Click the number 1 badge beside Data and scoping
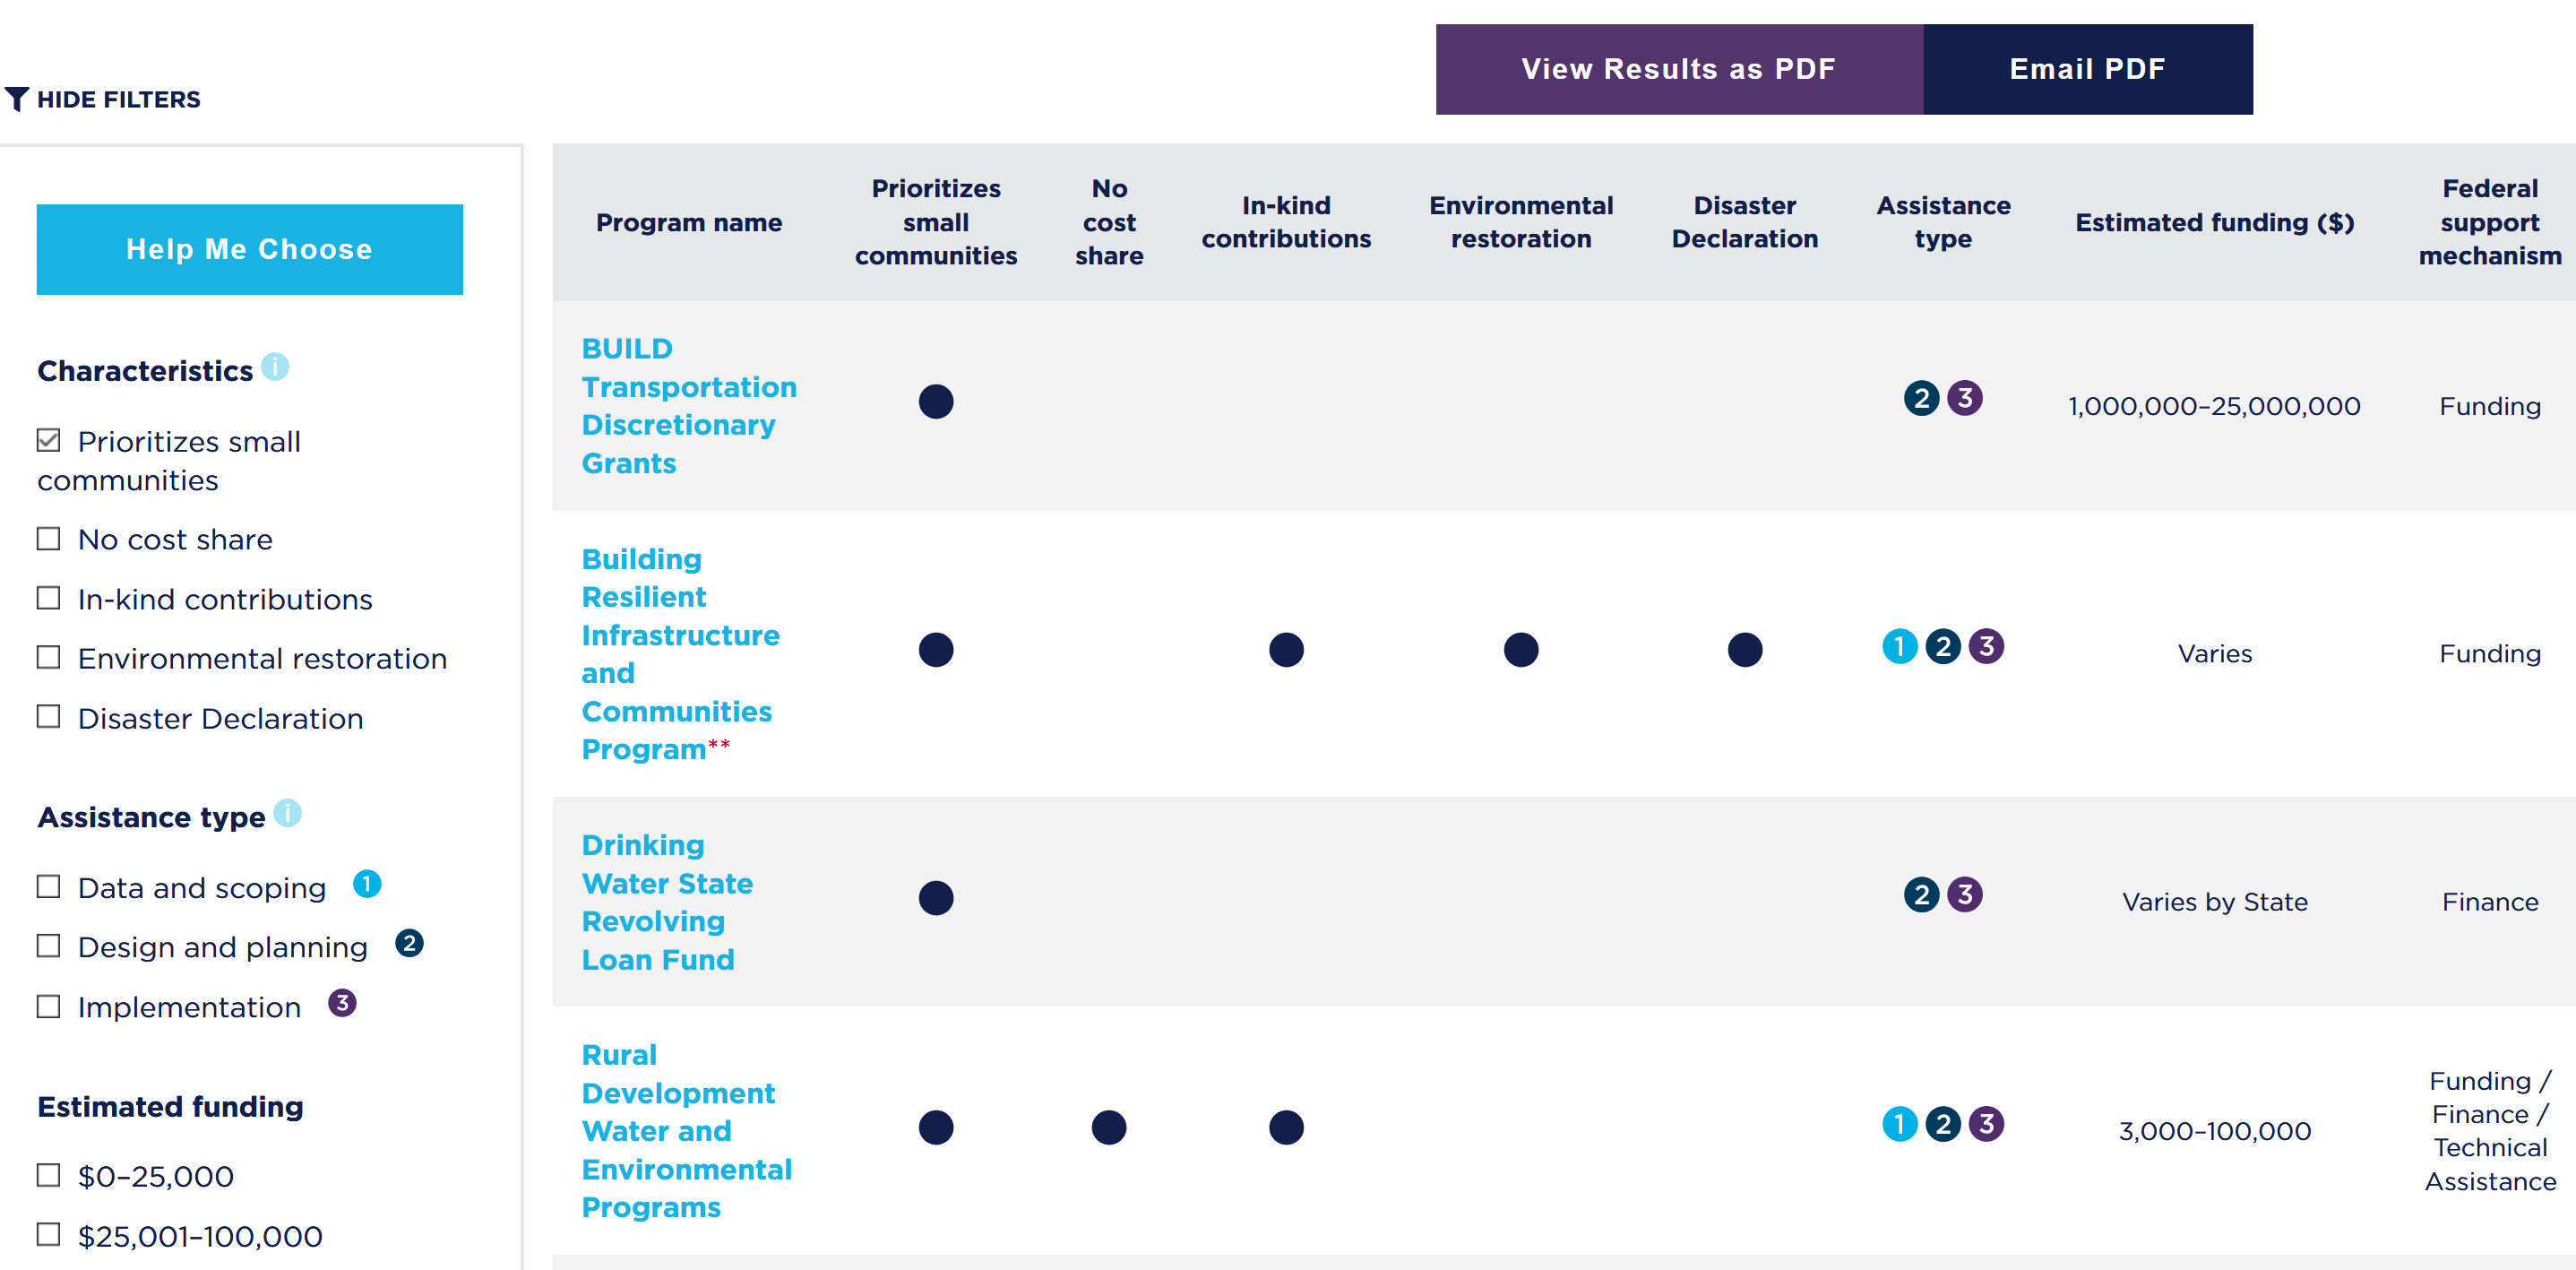The image size is (2576, 1270). [x=367, y=884]
